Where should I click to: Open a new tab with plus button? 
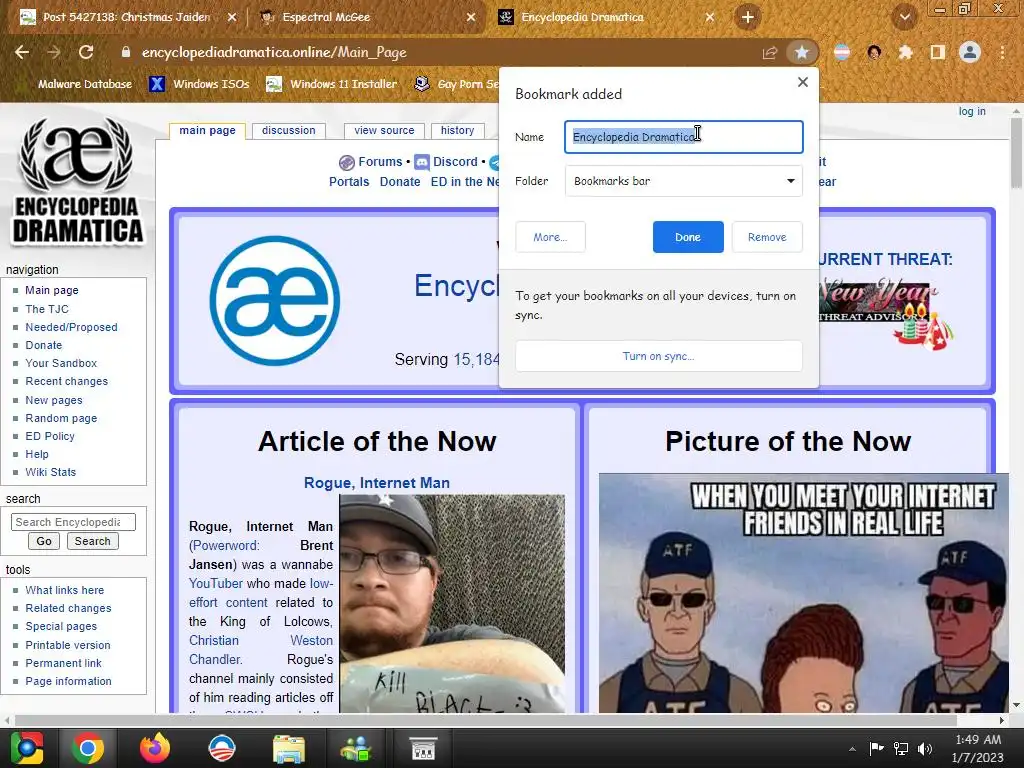coord(748,17)
